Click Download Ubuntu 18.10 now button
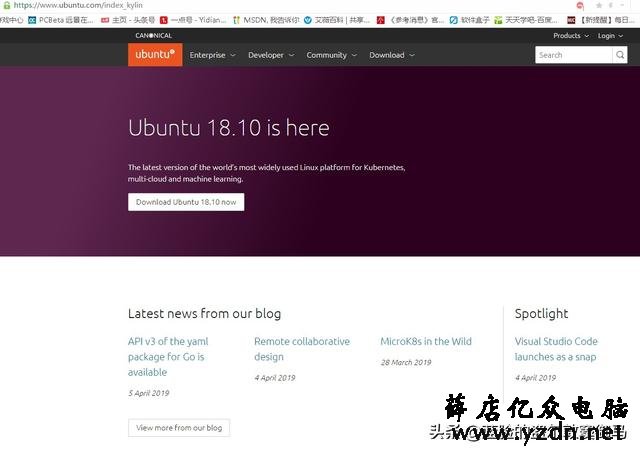640x453 pixels. [x=186, y=202]
